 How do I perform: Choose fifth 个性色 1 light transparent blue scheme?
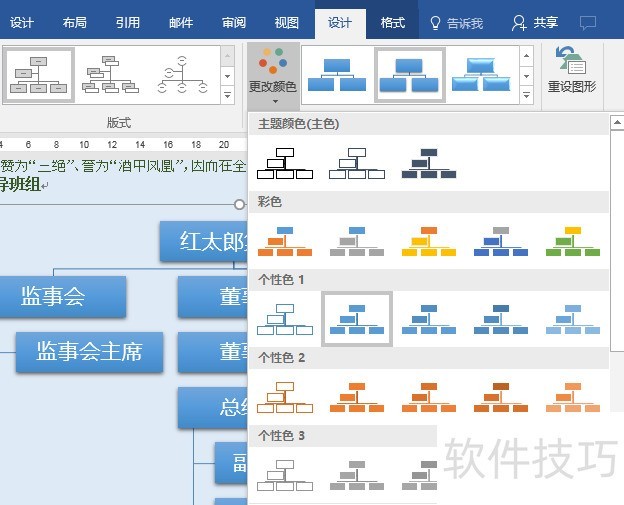coord(573,320)
